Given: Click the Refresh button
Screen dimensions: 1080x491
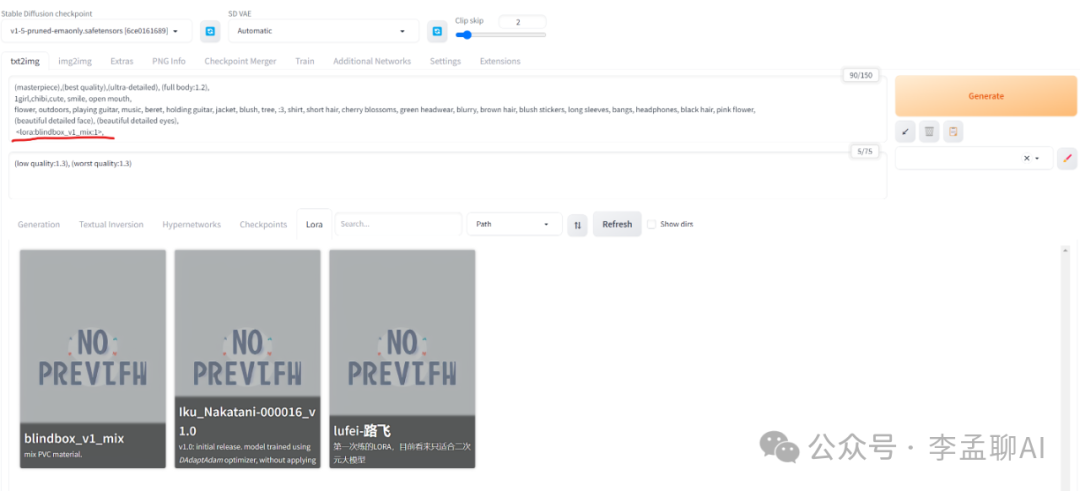Looking at the screenshot, I should pyautogui.click(x=617, y=224).
